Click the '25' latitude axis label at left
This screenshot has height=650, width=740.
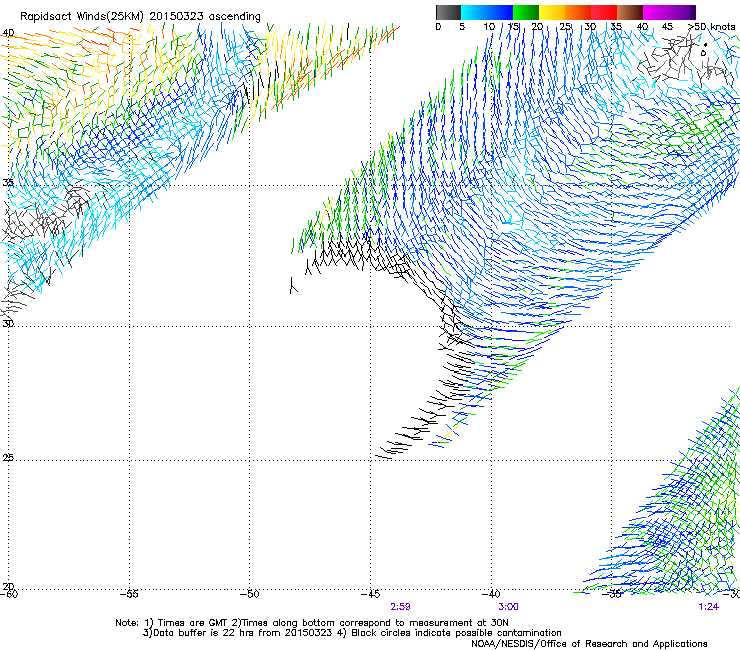(x=8, y=458)
